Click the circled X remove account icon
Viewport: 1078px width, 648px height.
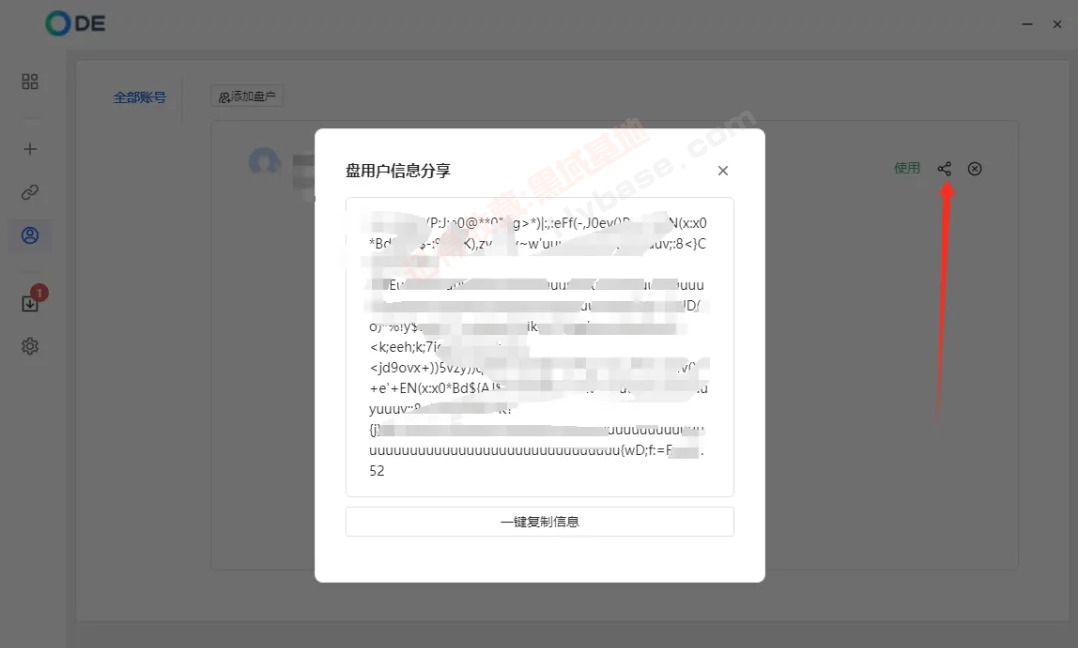click(974, 168)
